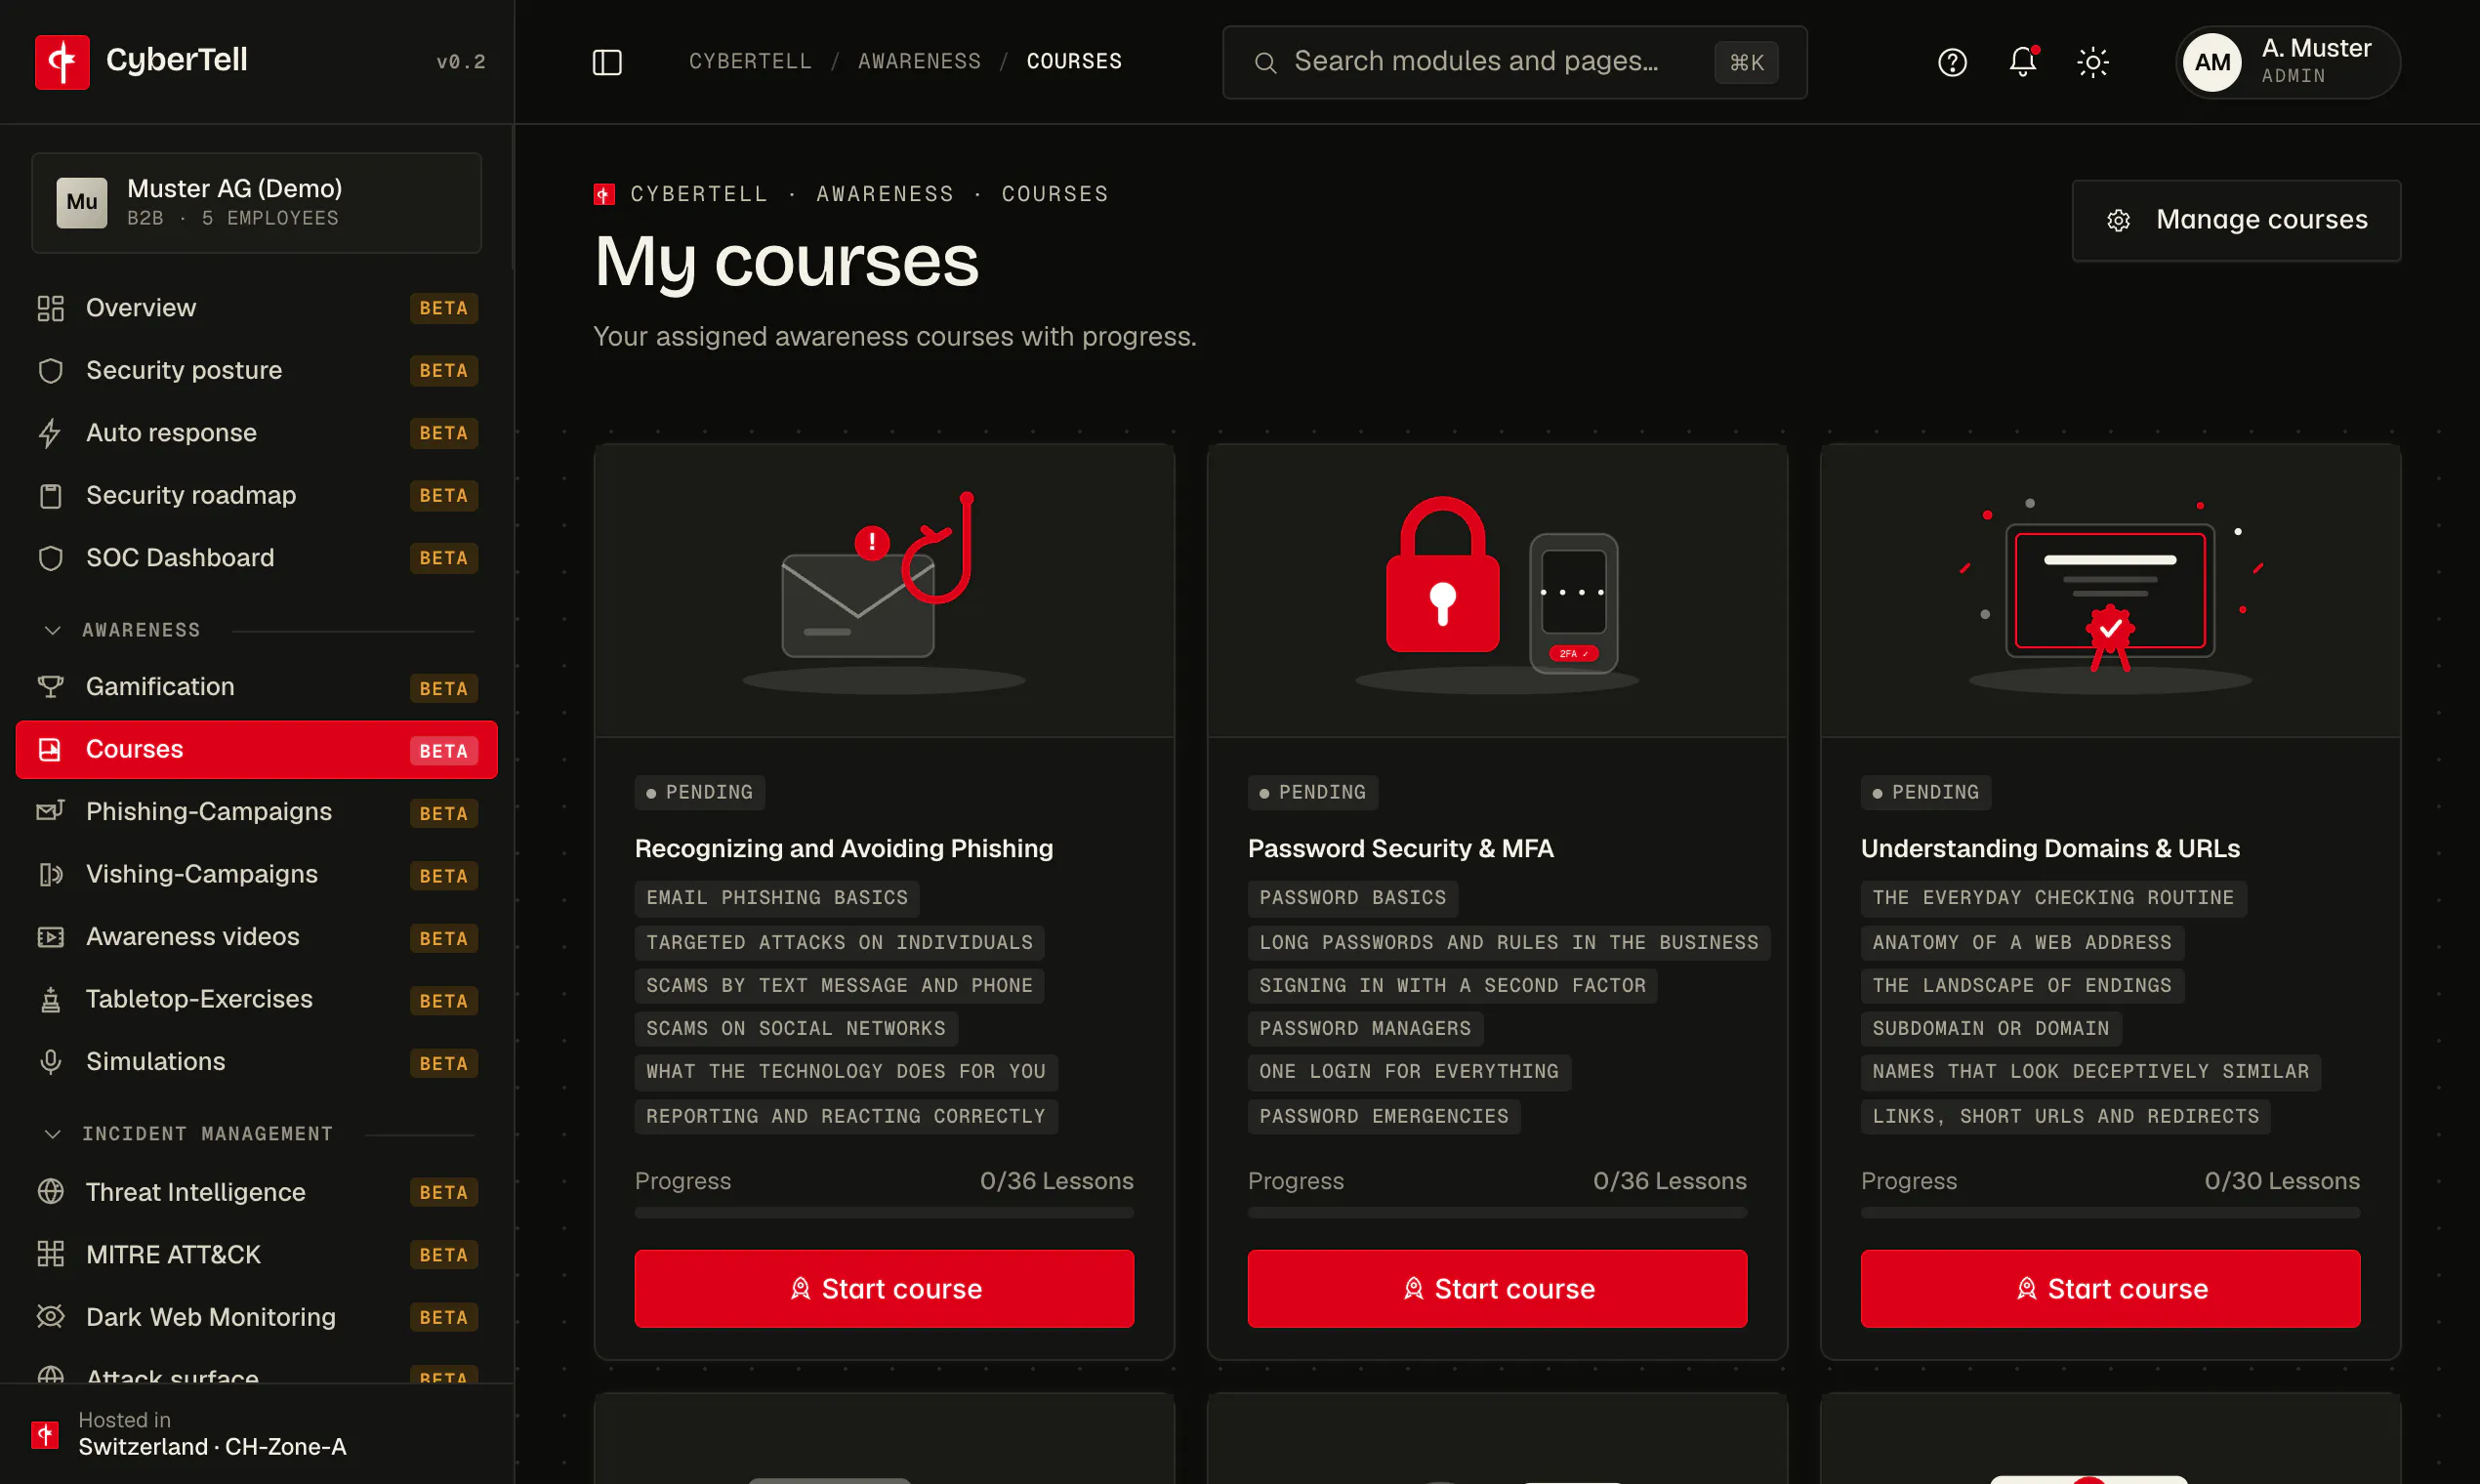The width and height of the screenshot is (2480, 1484).
Task: Open Security posture in sidebar
Action: click(257, 370)
